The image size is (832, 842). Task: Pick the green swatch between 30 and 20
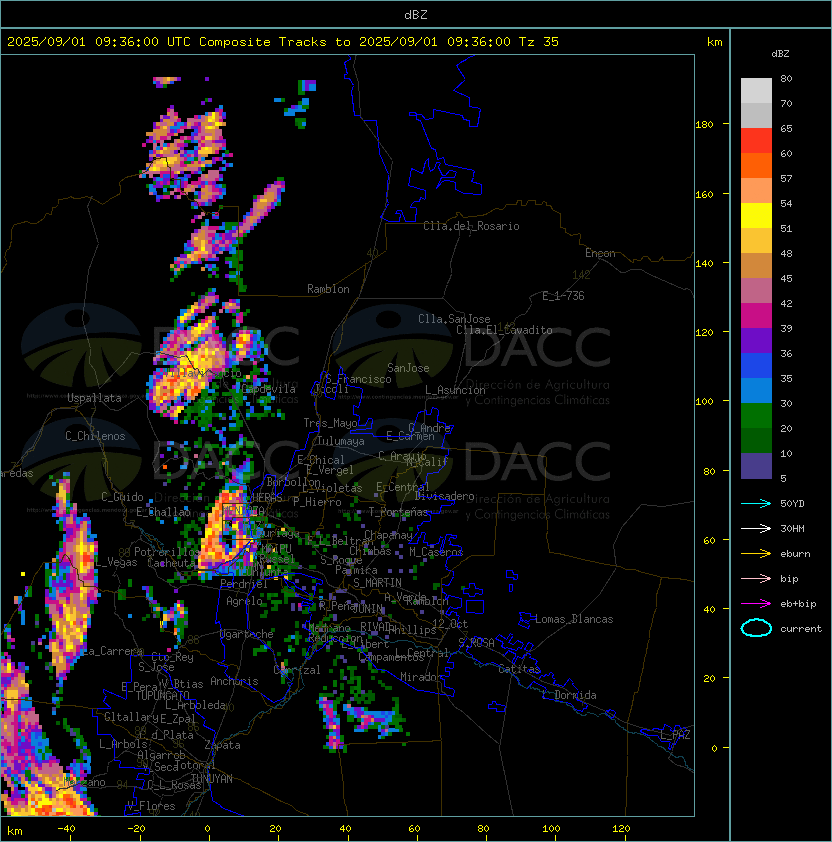(756, 416)
